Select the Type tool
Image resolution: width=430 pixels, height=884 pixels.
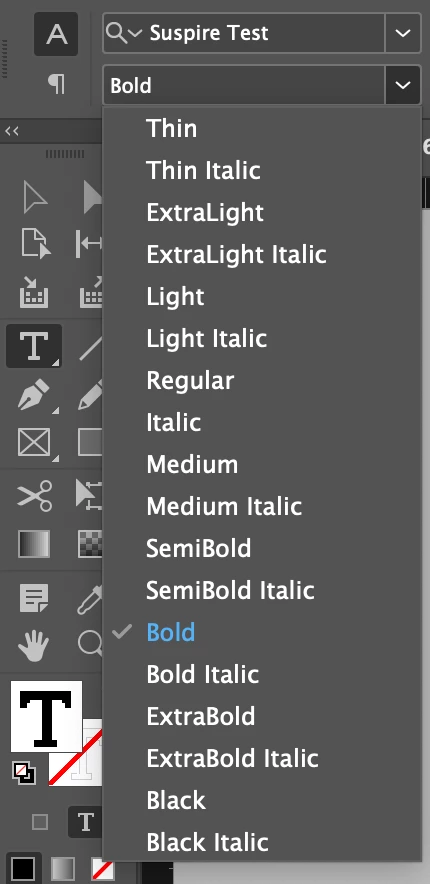[x=34, y=346]
